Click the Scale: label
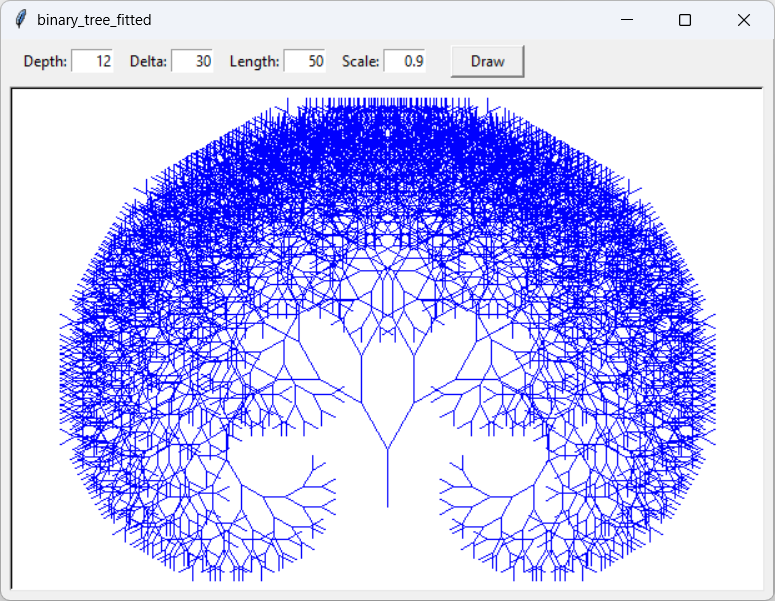Screen dimensions: 775x601 (360, 61)
